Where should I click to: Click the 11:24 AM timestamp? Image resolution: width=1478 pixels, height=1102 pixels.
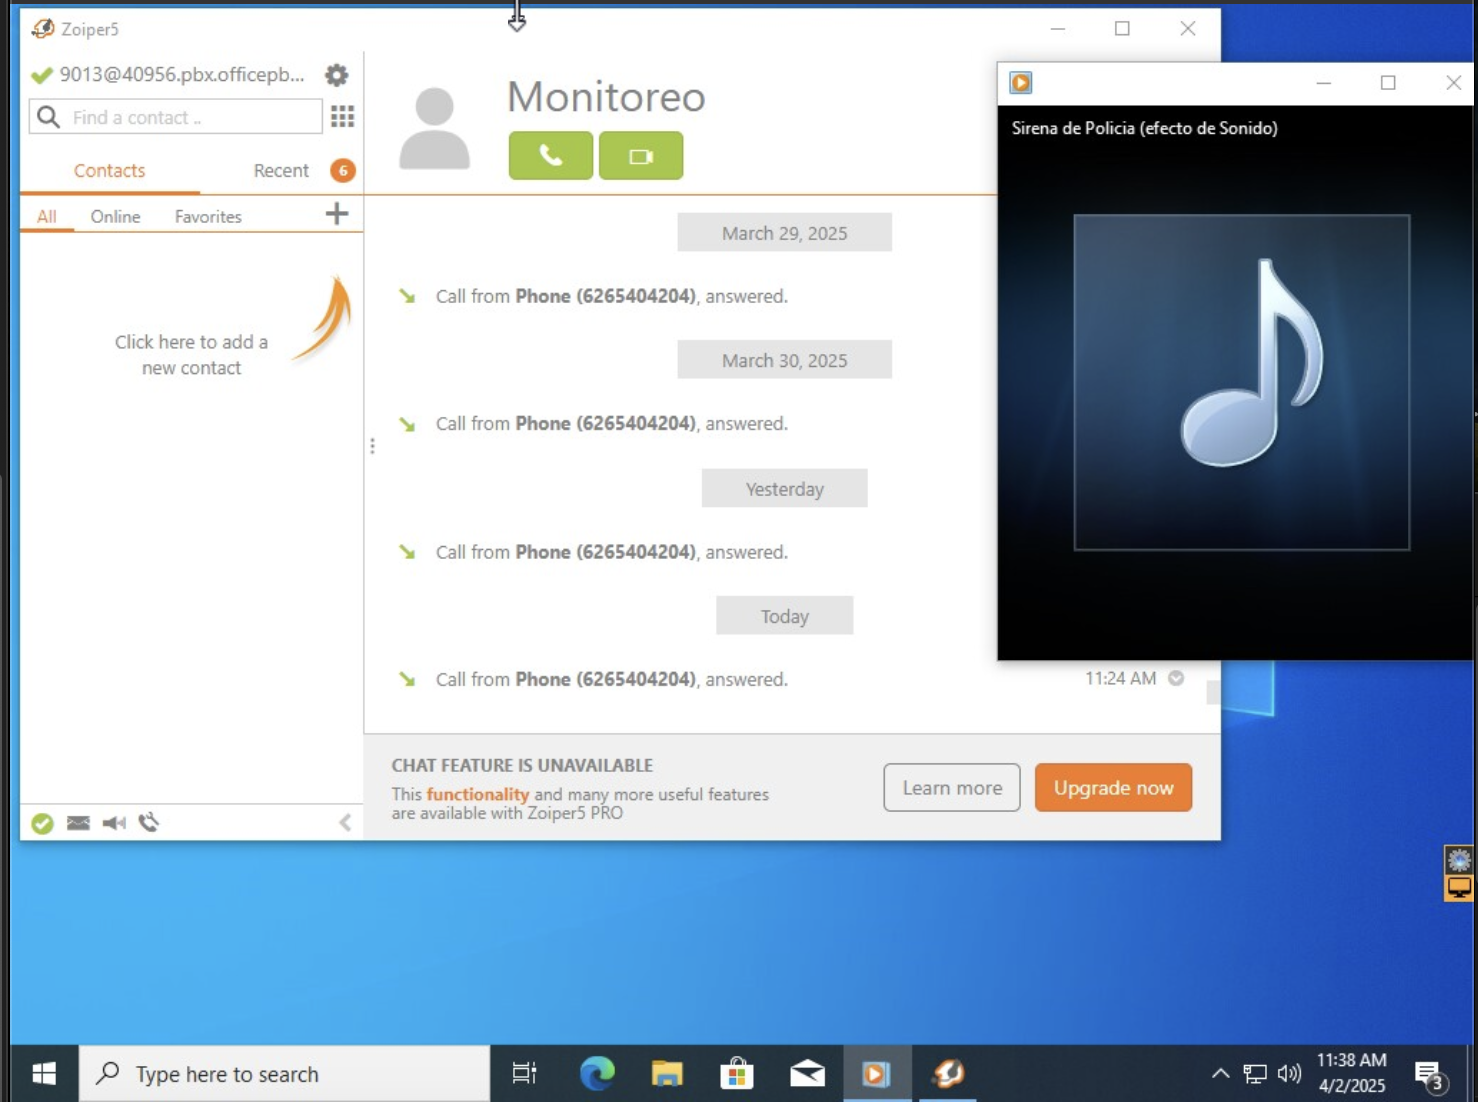tap(1120, 678)
